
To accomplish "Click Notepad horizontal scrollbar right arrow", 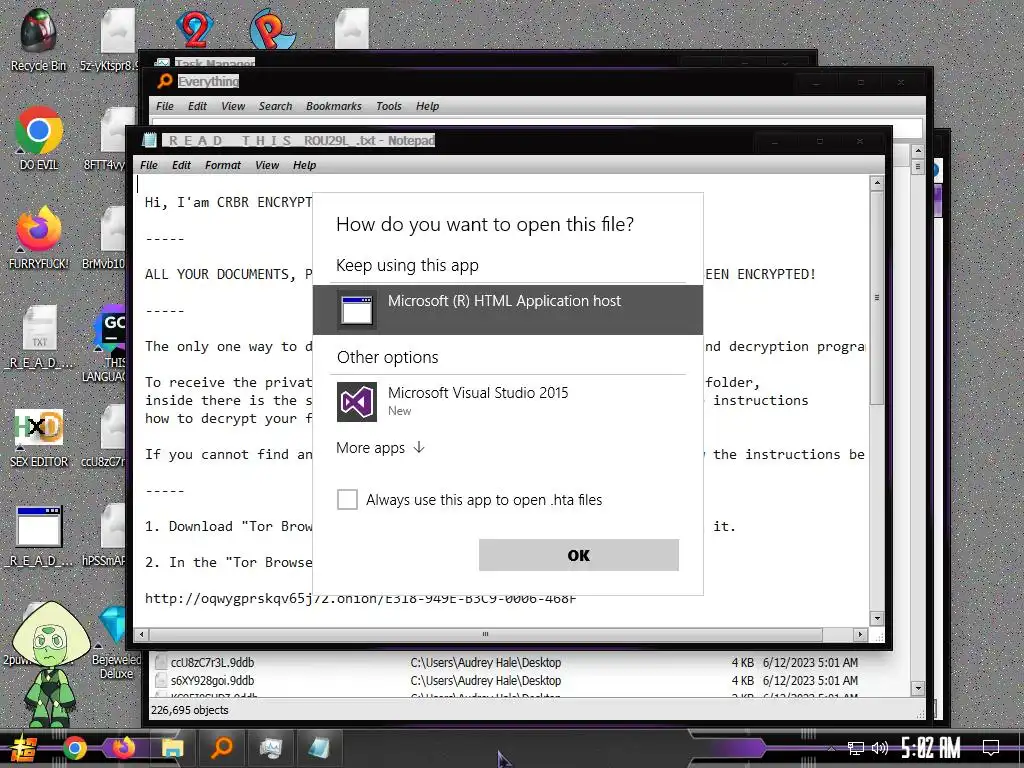I will (860, 634).
